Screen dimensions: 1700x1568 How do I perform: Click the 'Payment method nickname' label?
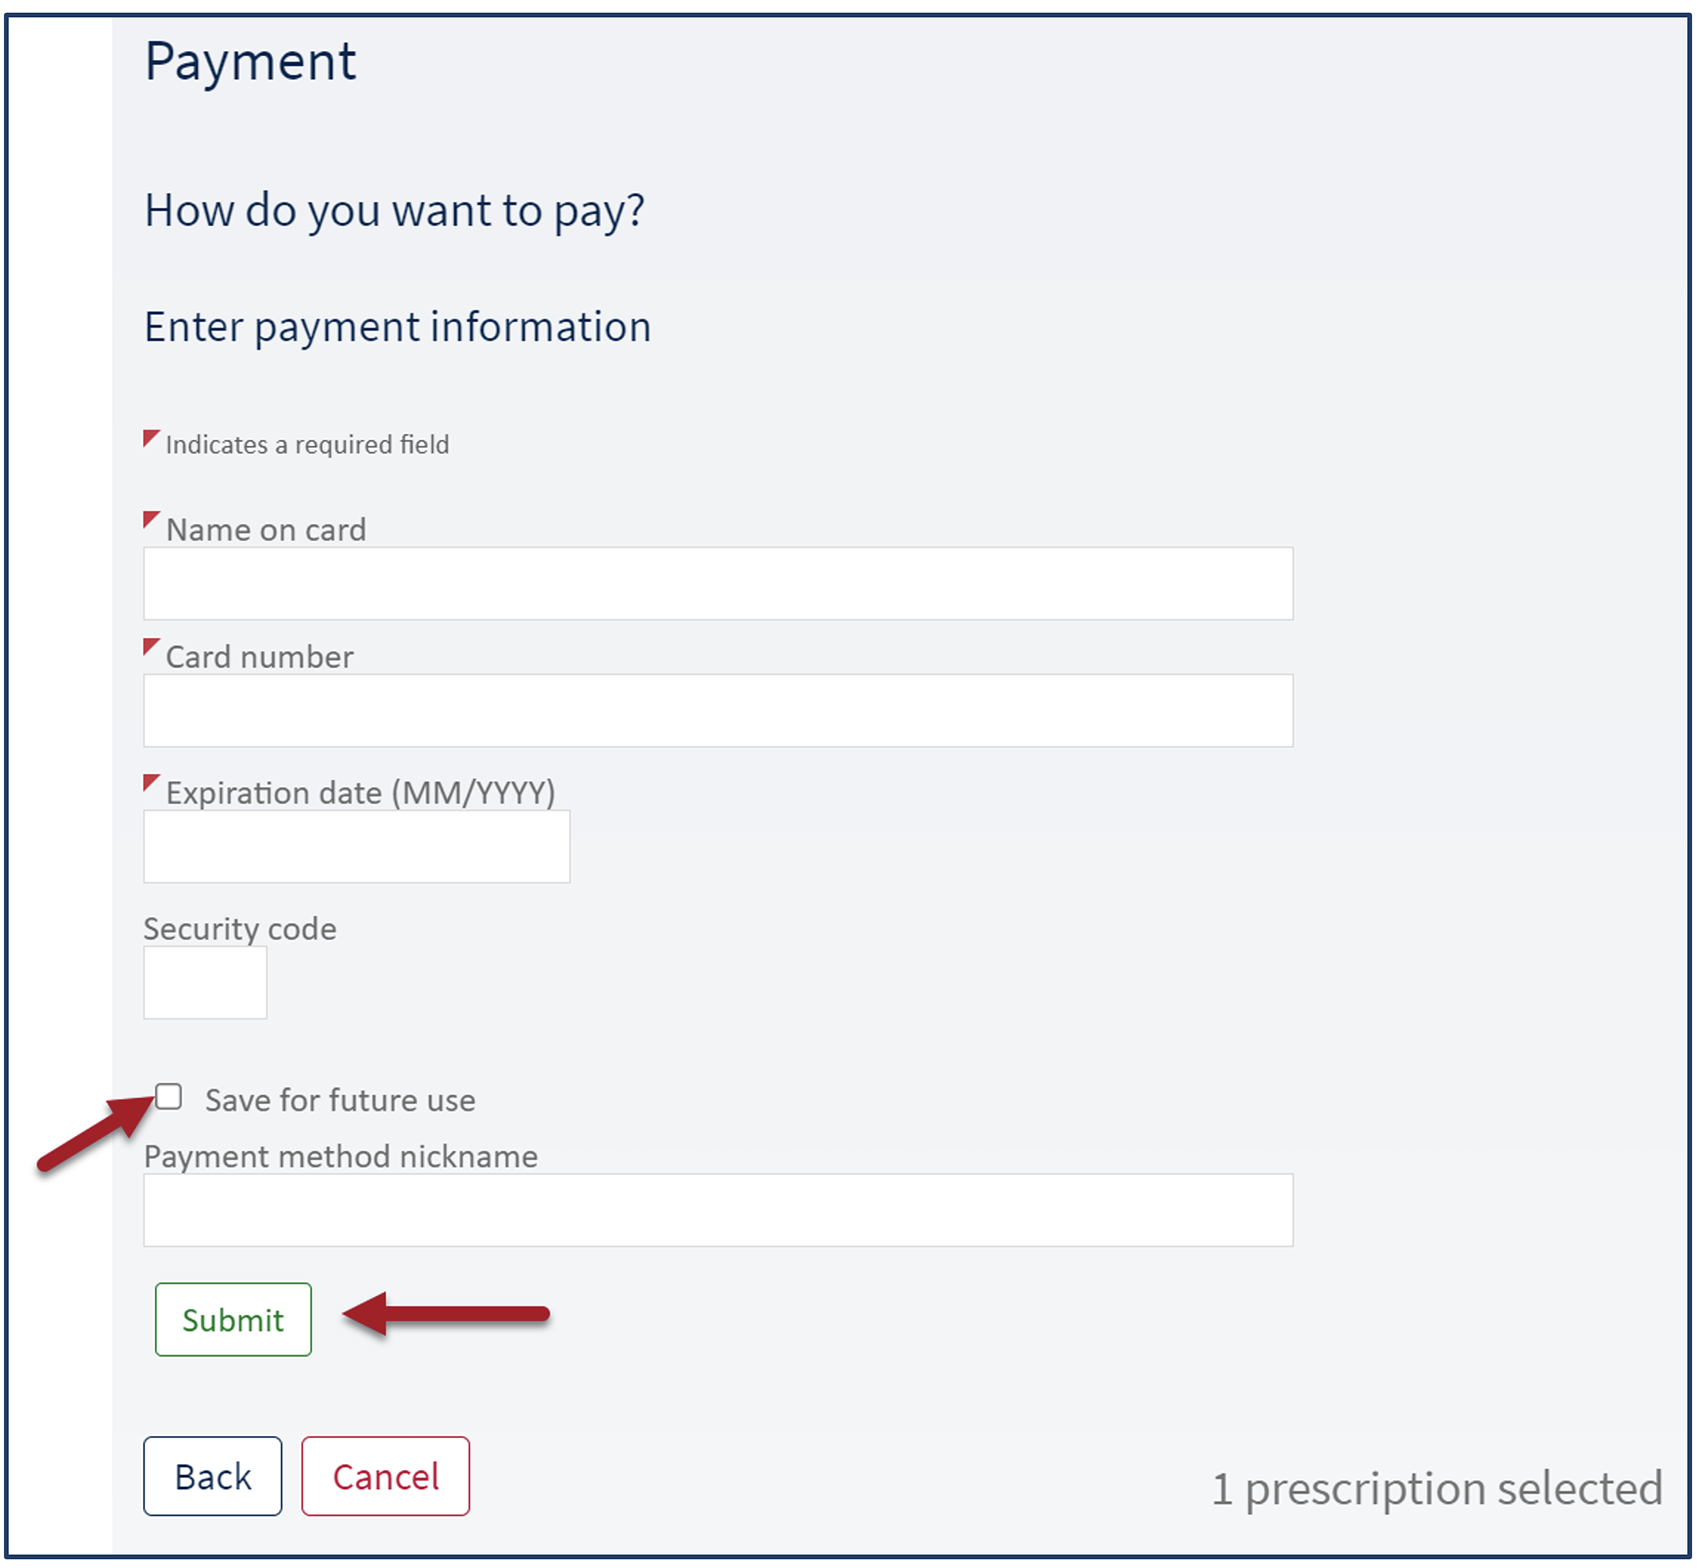[x=341, y=1156]
